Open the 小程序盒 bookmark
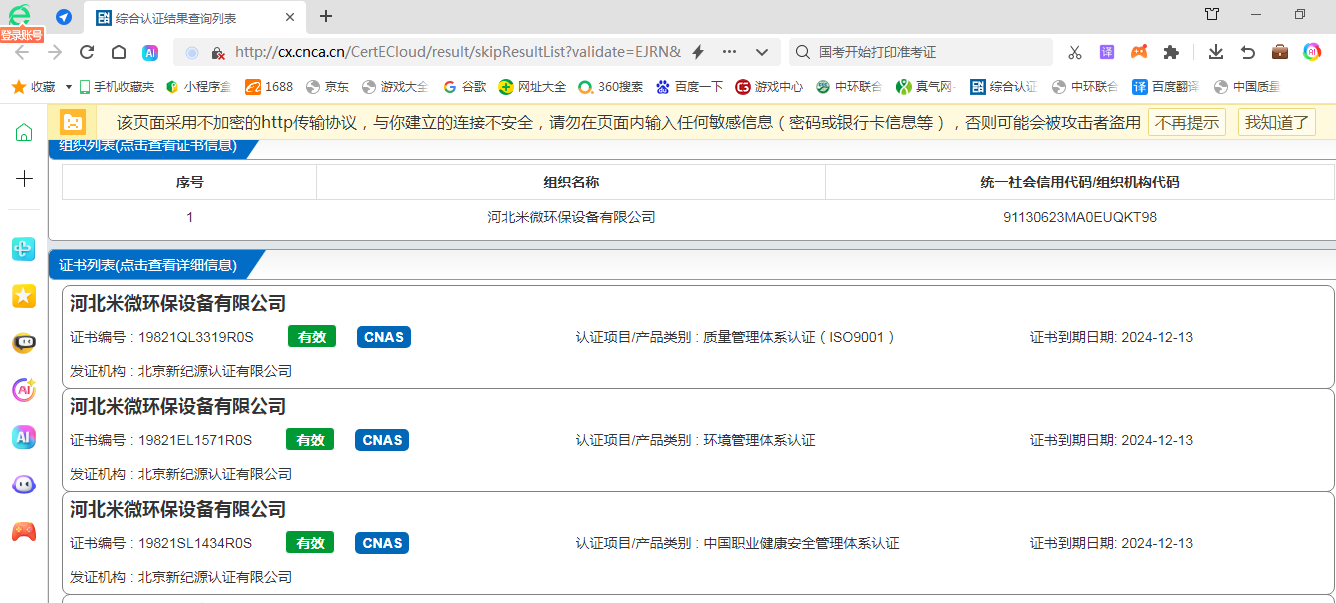Viewport: 1336px width, 603px height. click(198, 87)
